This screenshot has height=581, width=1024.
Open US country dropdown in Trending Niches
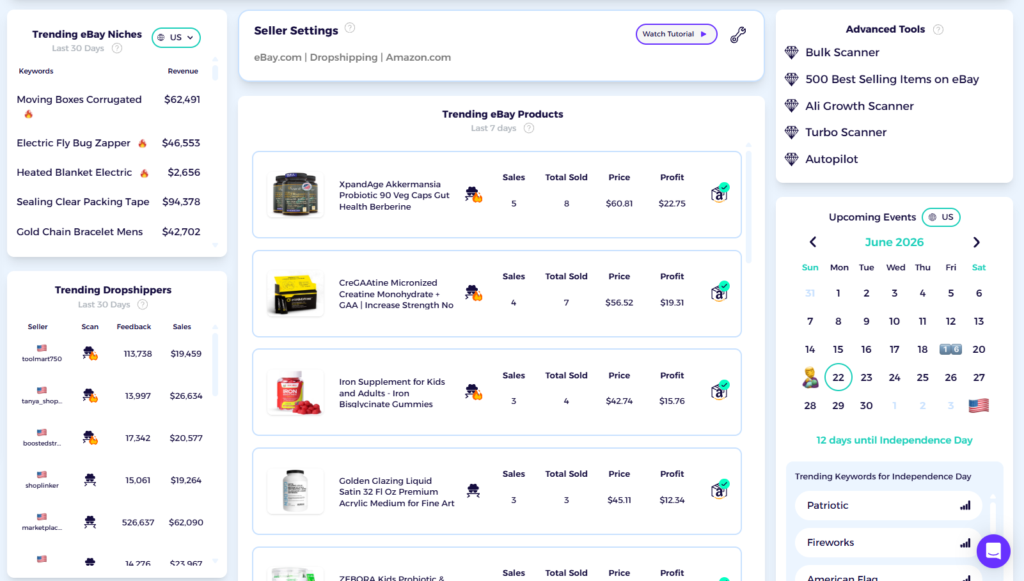click(176, 38)
